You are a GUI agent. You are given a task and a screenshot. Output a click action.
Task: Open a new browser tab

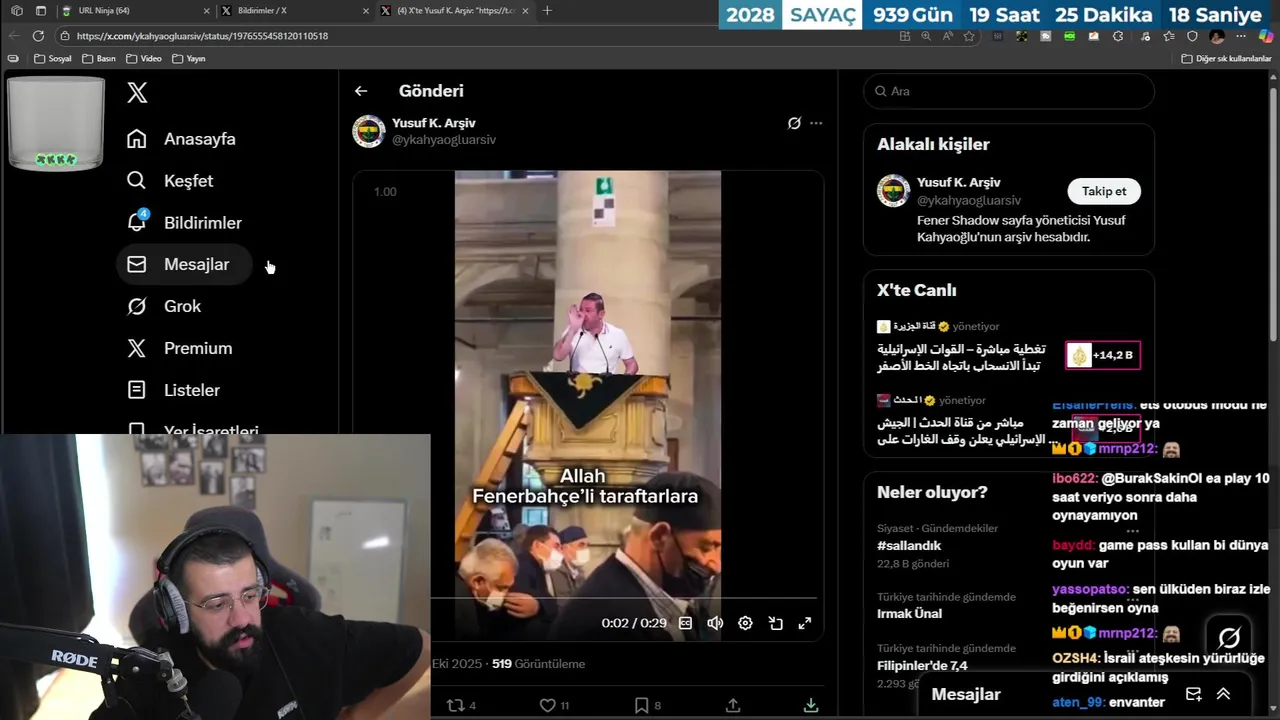(x=547, y=11)
